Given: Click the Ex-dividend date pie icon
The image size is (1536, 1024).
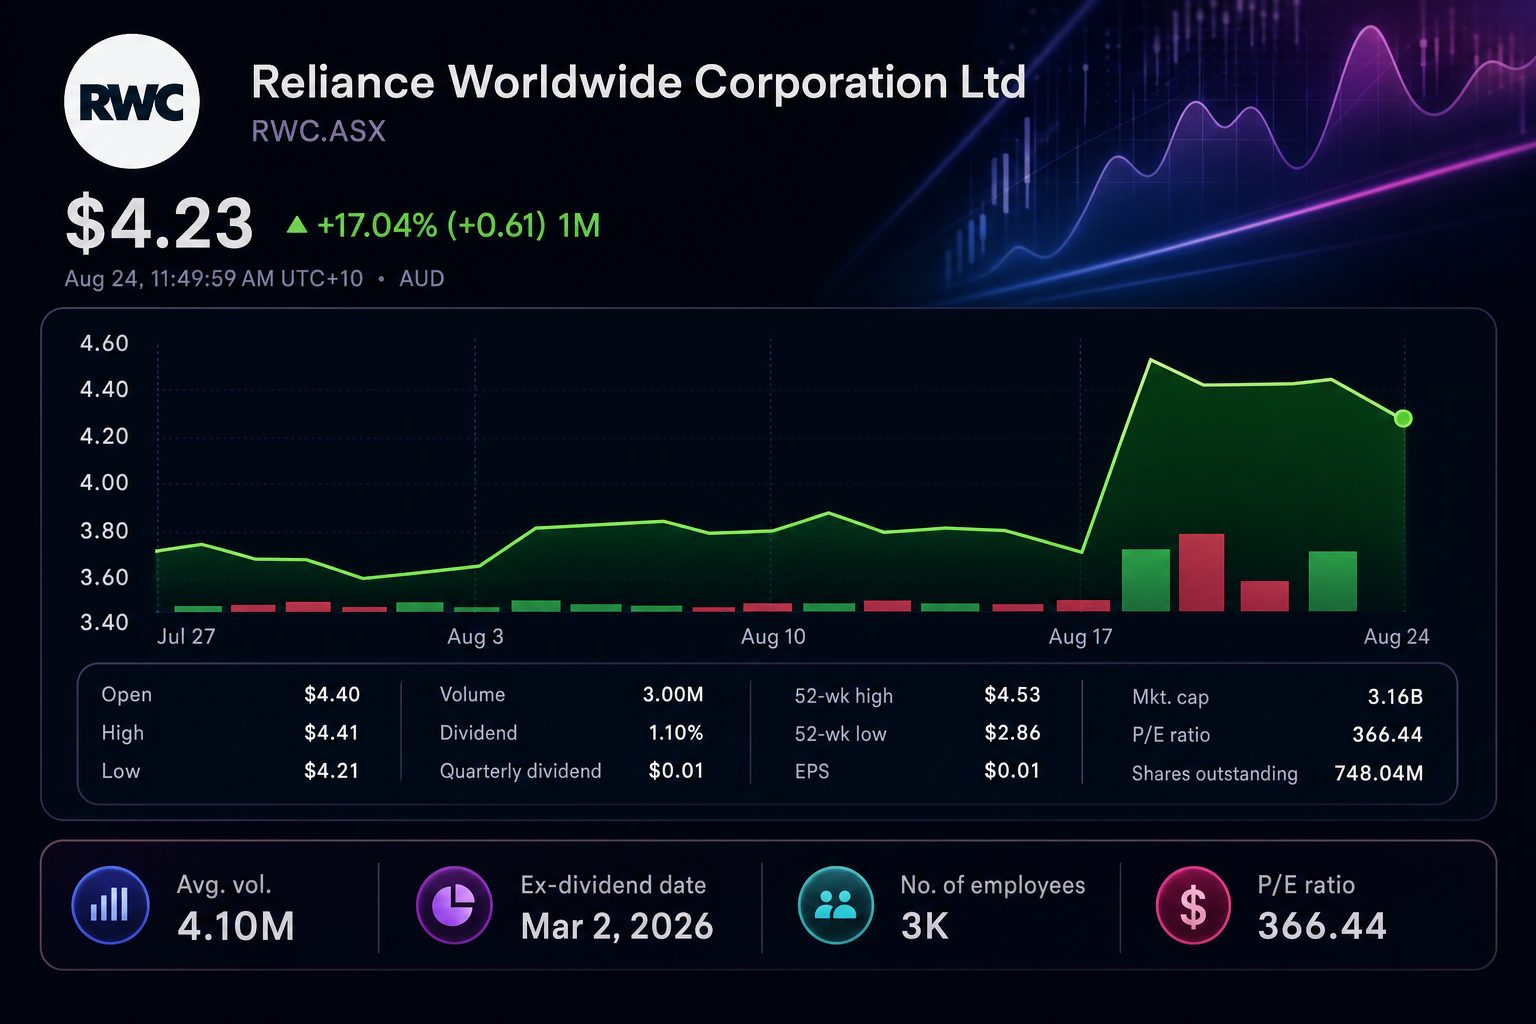Looking at the screenshot, I should [454, 906].
